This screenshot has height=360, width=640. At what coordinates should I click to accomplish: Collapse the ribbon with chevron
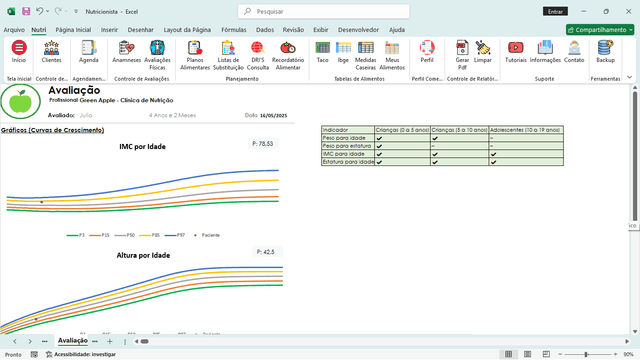(629, 77)
